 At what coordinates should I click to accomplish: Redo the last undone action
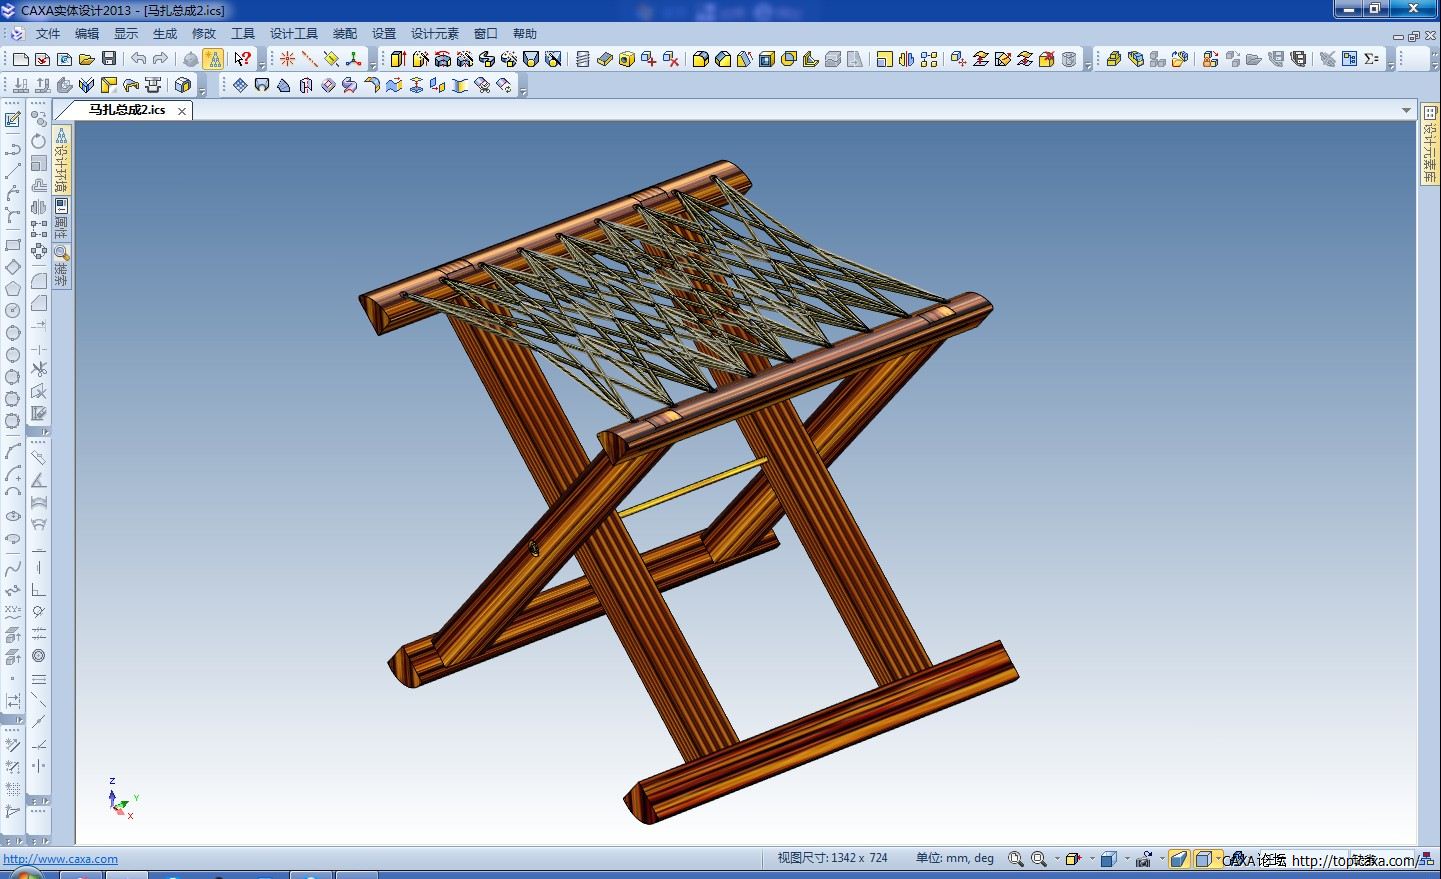161,59
